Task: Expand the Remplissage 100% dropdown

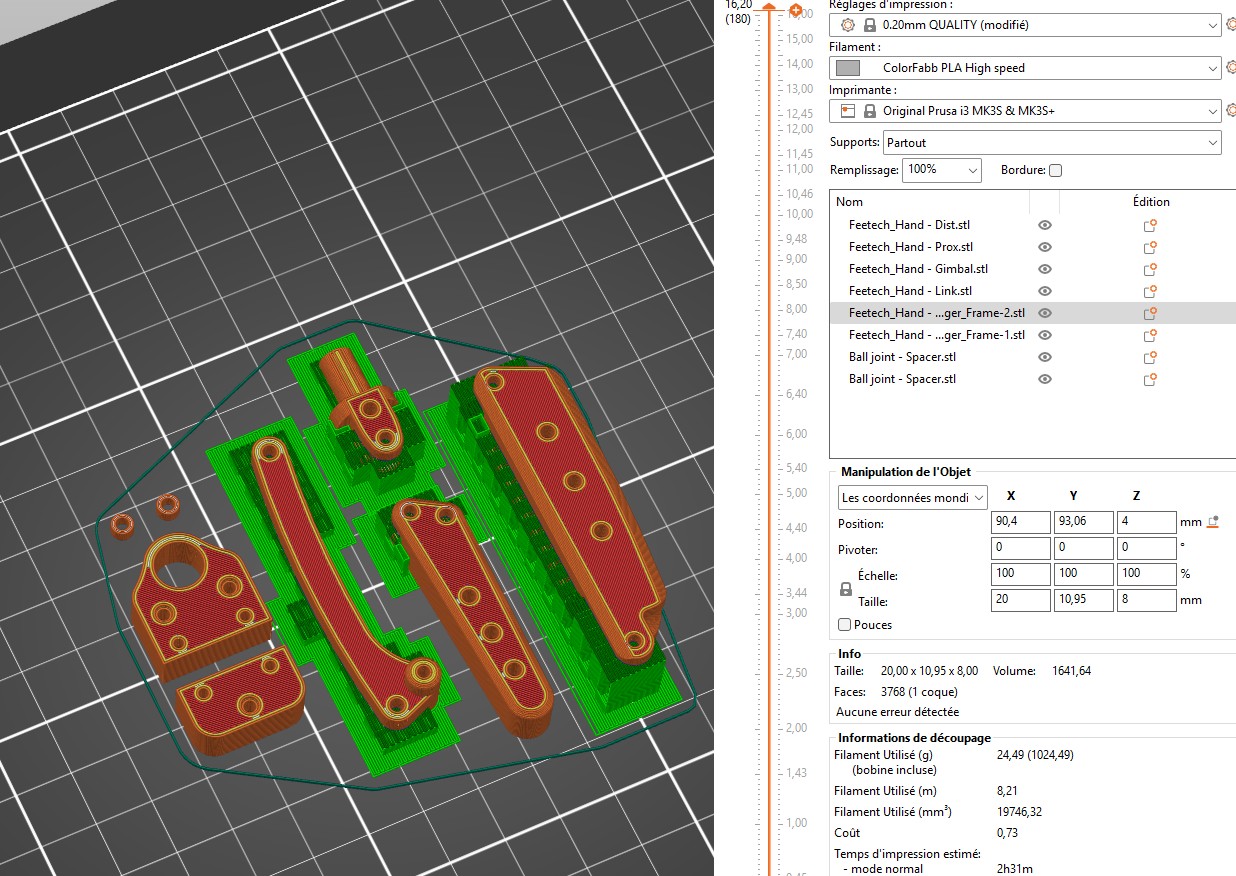Action: [941, 170]
